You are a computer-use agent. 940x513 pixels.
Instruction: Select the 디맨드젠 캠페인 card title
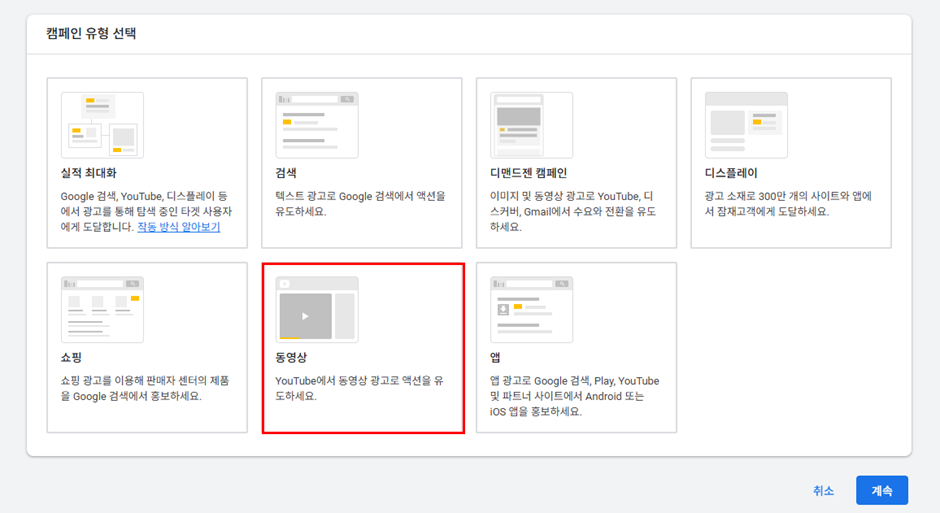point(528,173)
